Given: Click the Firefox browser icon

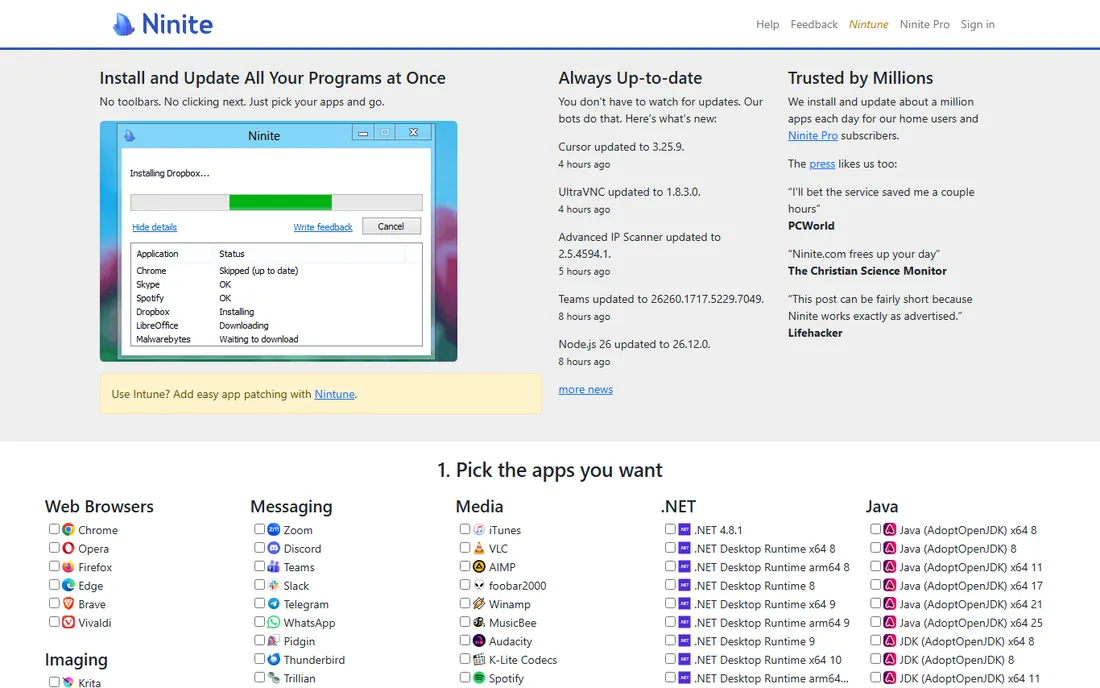Looking at the screenshot, I should tap(68, 567).
